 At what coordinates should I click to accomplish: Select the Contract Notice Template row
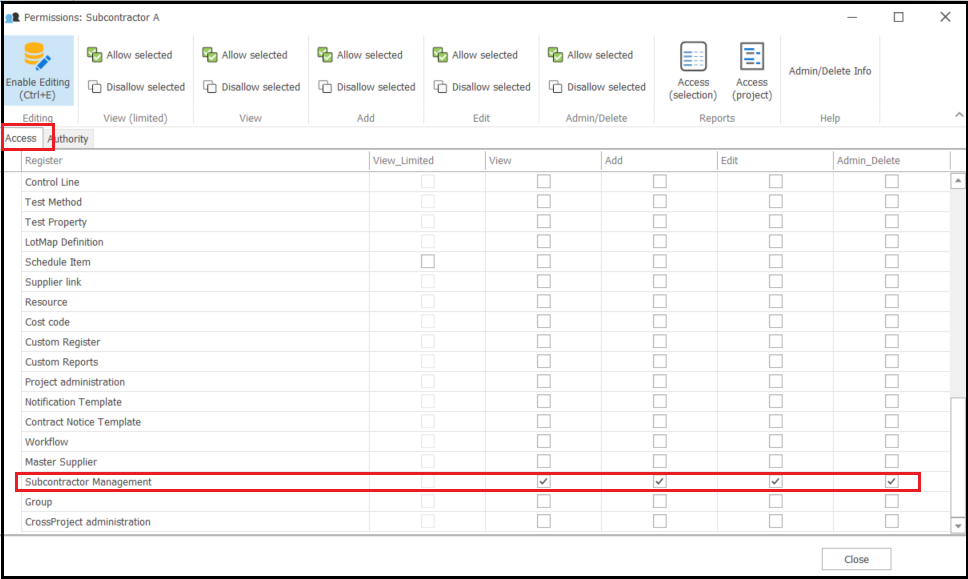[x=485, y=422]
